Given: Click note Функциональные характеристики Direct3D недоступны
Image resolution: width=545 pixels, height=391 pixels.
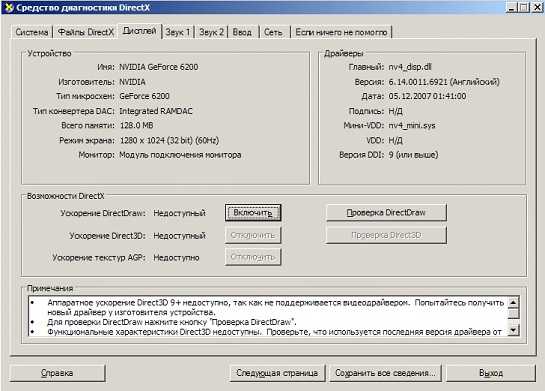Looking at the screenshot, I should (x=274, y=332).
